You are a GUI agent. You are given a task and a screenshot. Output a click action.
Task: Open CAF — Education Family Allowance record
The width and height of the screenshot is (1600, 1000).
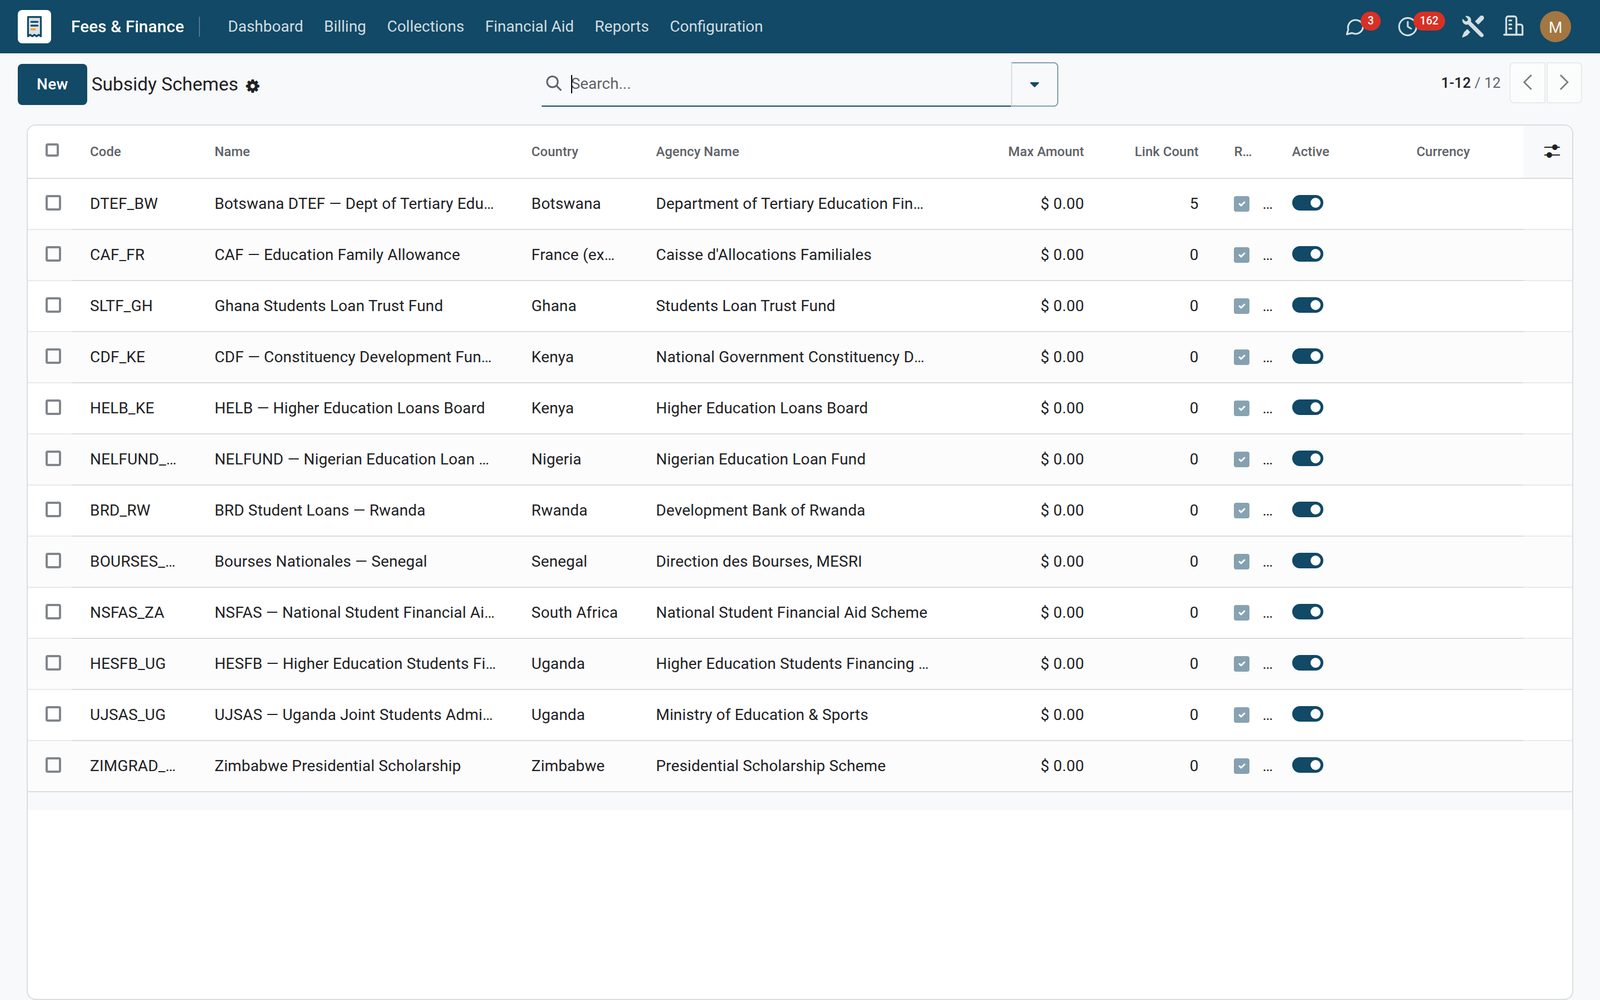coord(337,254)
